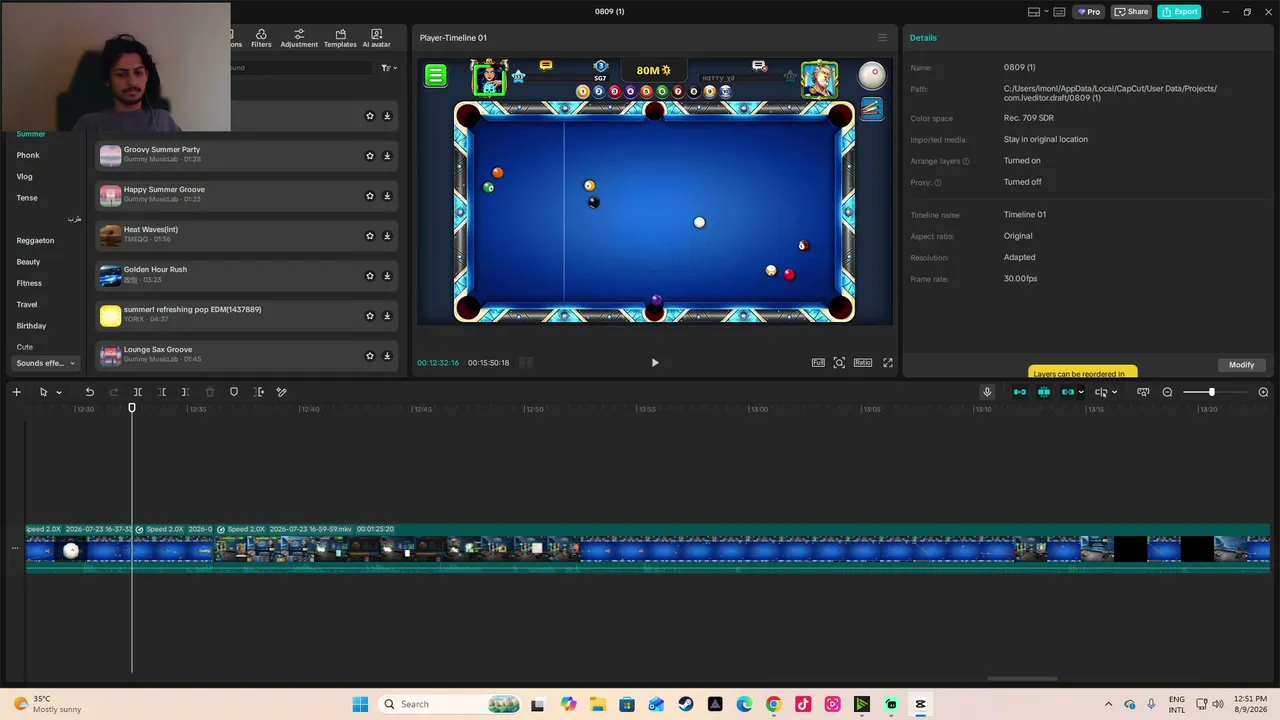Open the audio filter dropdown

[x=389, y=68]
